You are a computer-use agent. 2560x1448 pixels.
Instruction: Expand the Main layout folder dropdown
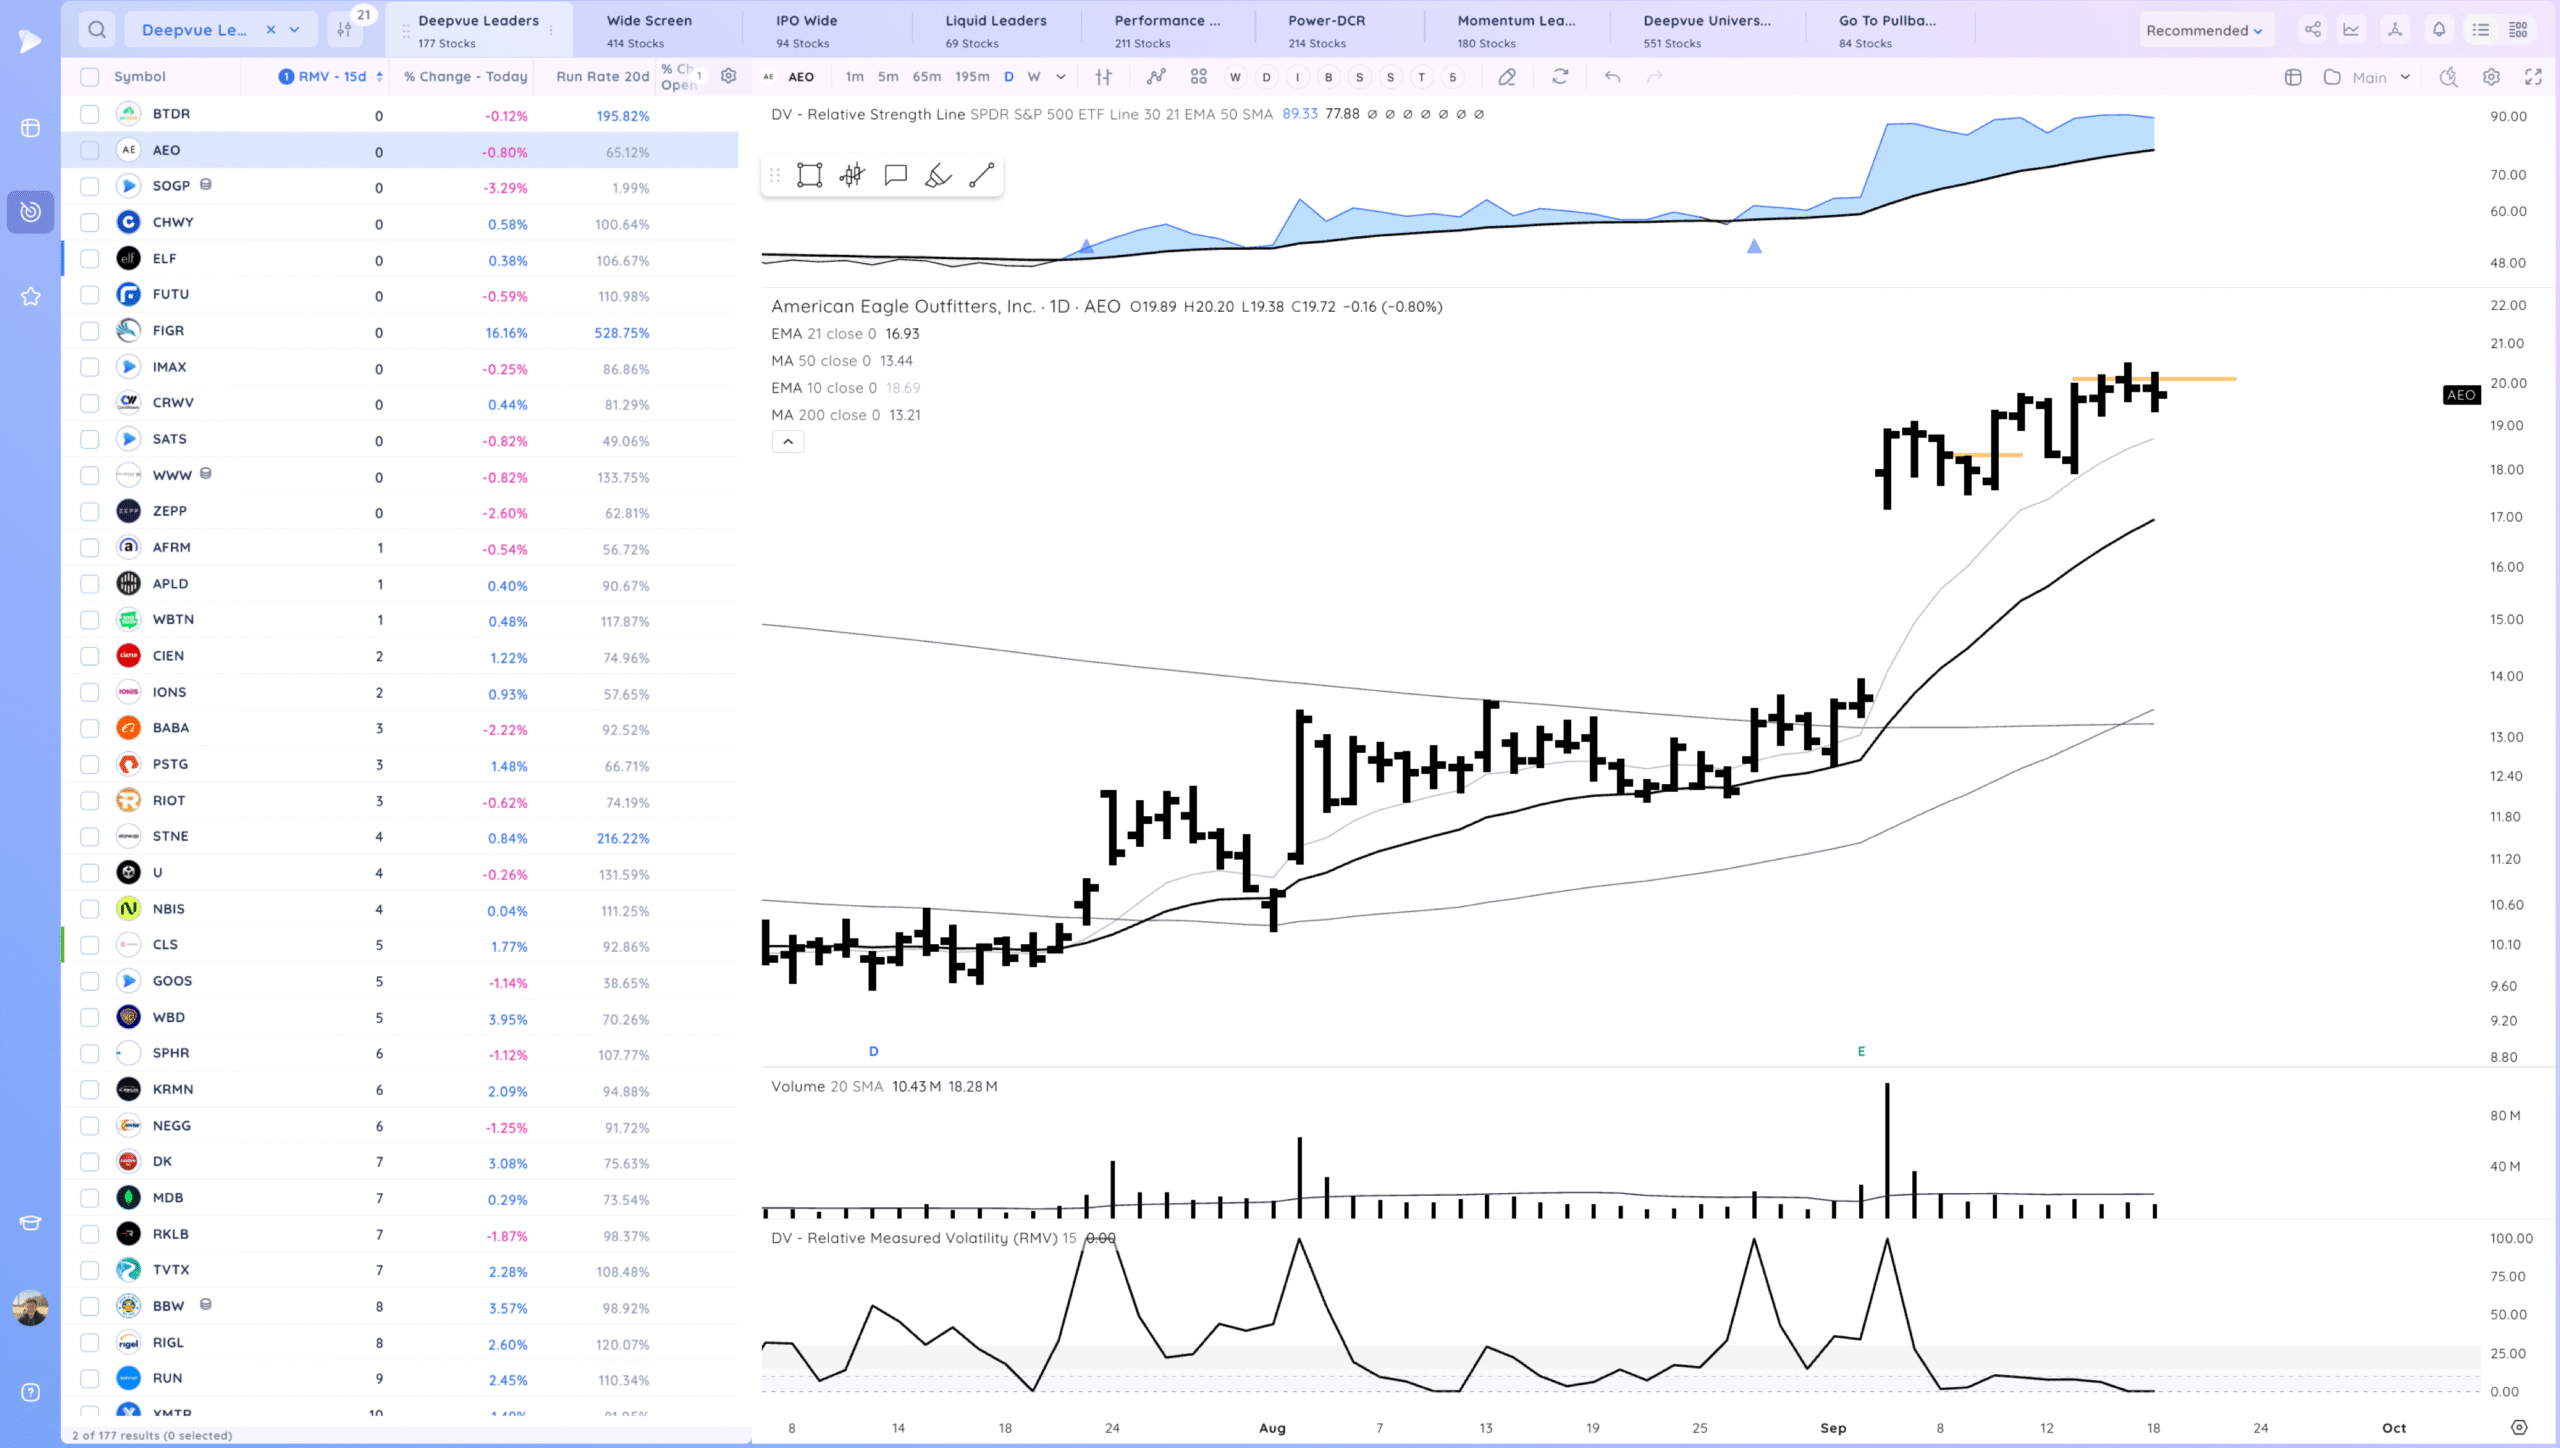pyautogui.click(x=2367, y=77)
